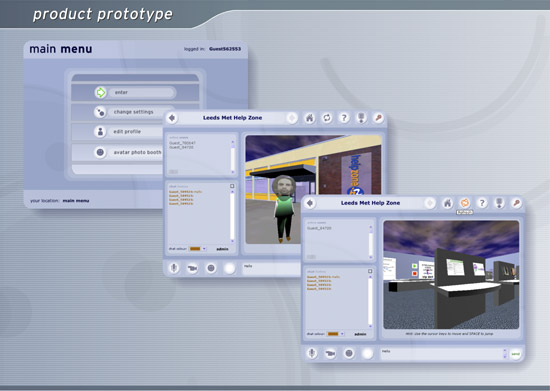Image resolution: width=550 pixels, height=391 pixels.
Task: Click the 'main menu' location text
Action: point(76,201)
